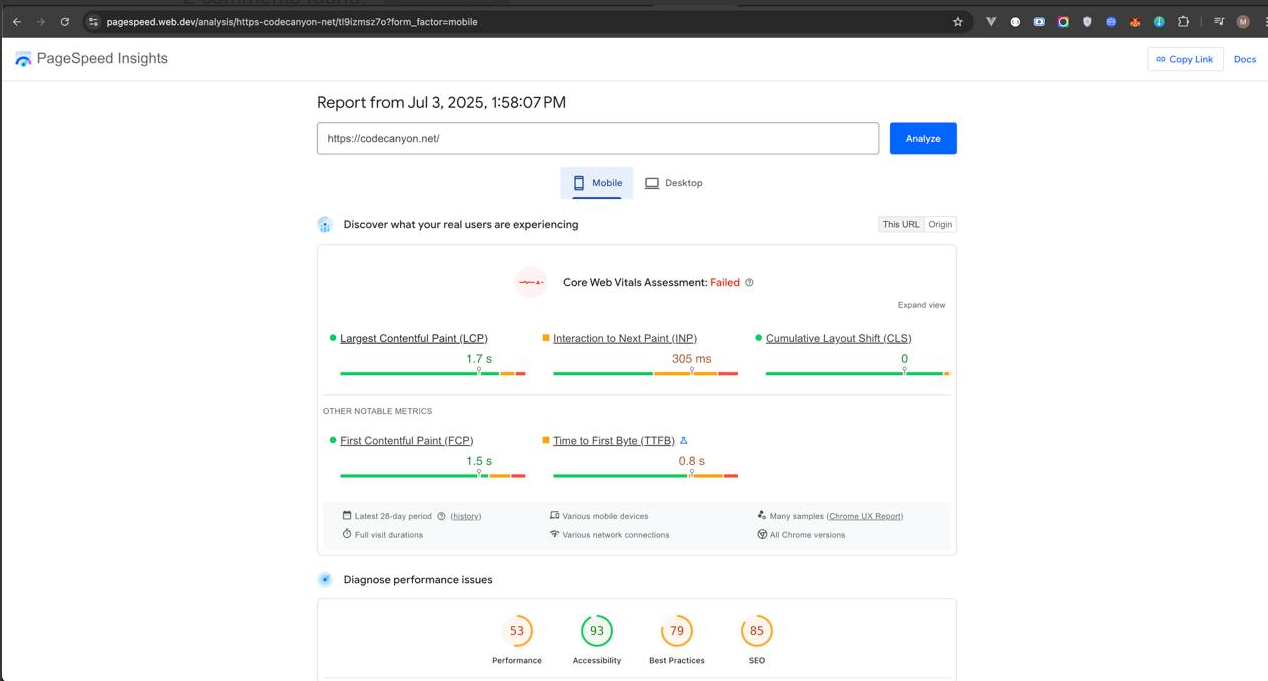1268x681 pixels.
Task: Reload the PageSpeed report page
Action: point(65,21)
